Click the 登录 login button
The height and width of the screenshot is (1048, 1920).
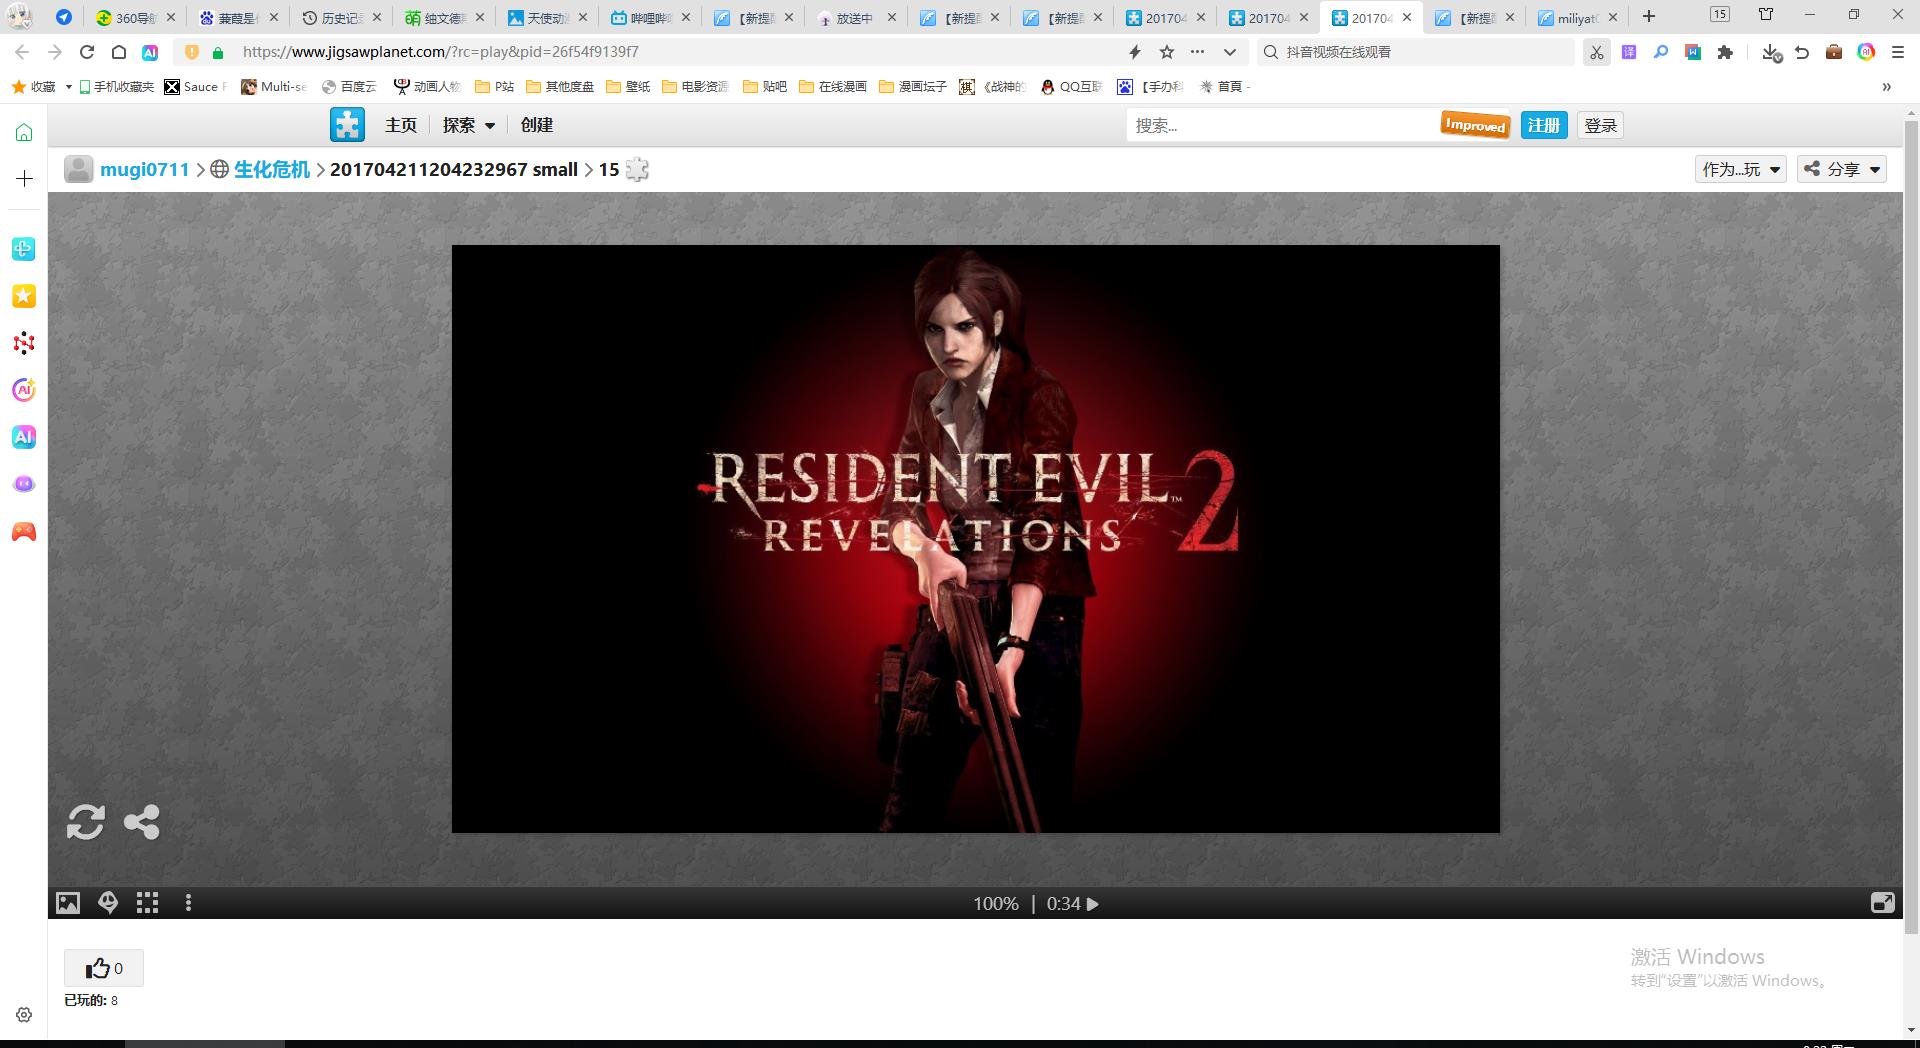(1601, 125)
